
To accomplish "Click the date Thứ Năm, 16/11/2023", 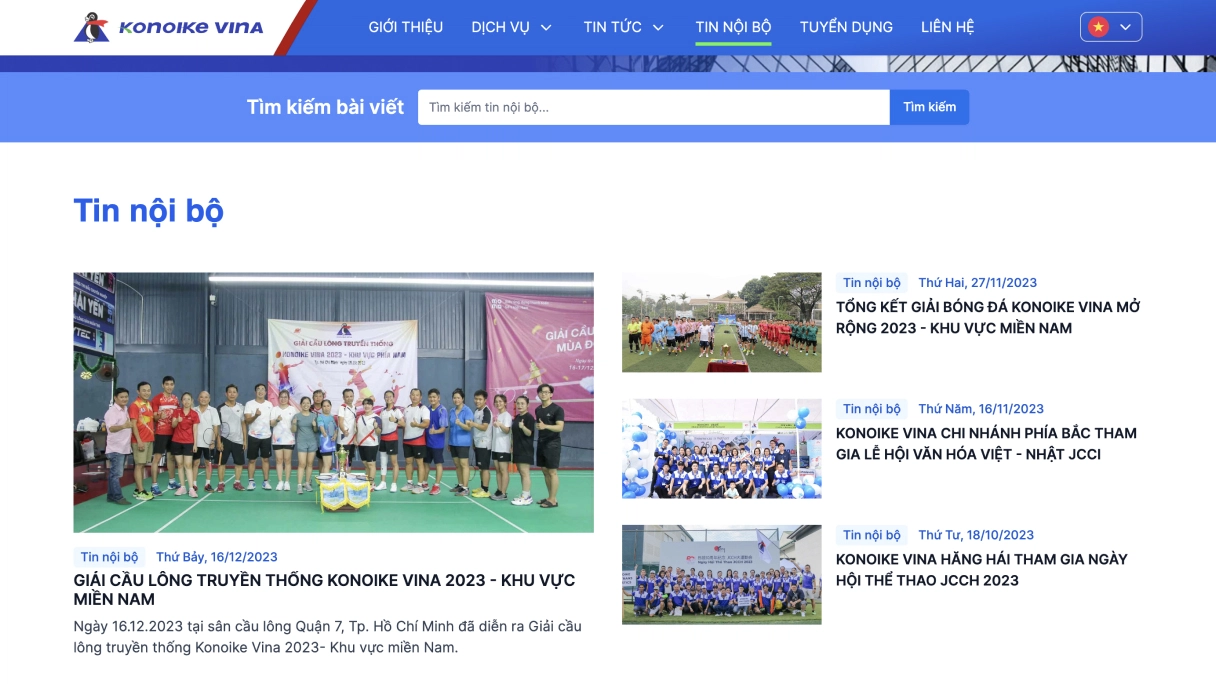I will [981, 409].
